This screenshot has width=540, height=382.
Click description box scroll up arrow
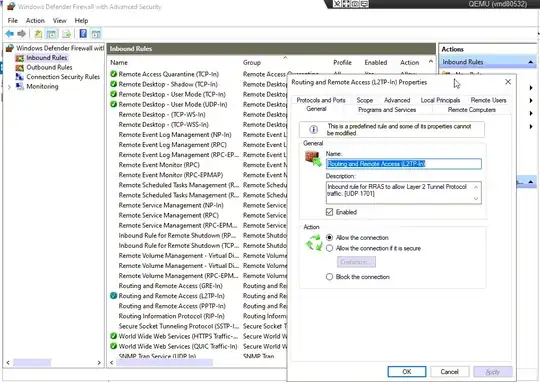tap(476, 187)
